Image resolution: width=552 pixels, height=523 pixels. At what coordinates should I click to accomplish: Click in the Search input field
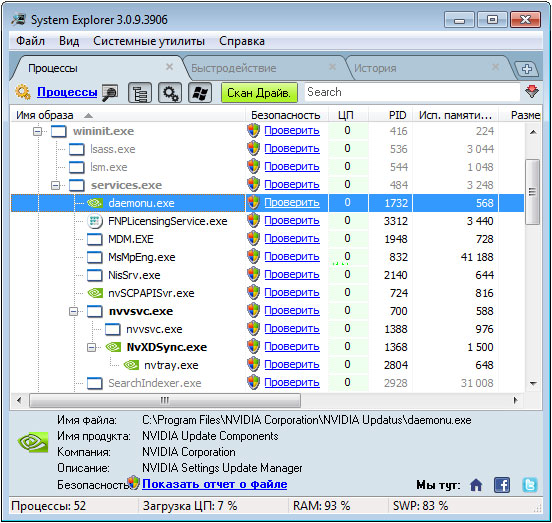412,92
